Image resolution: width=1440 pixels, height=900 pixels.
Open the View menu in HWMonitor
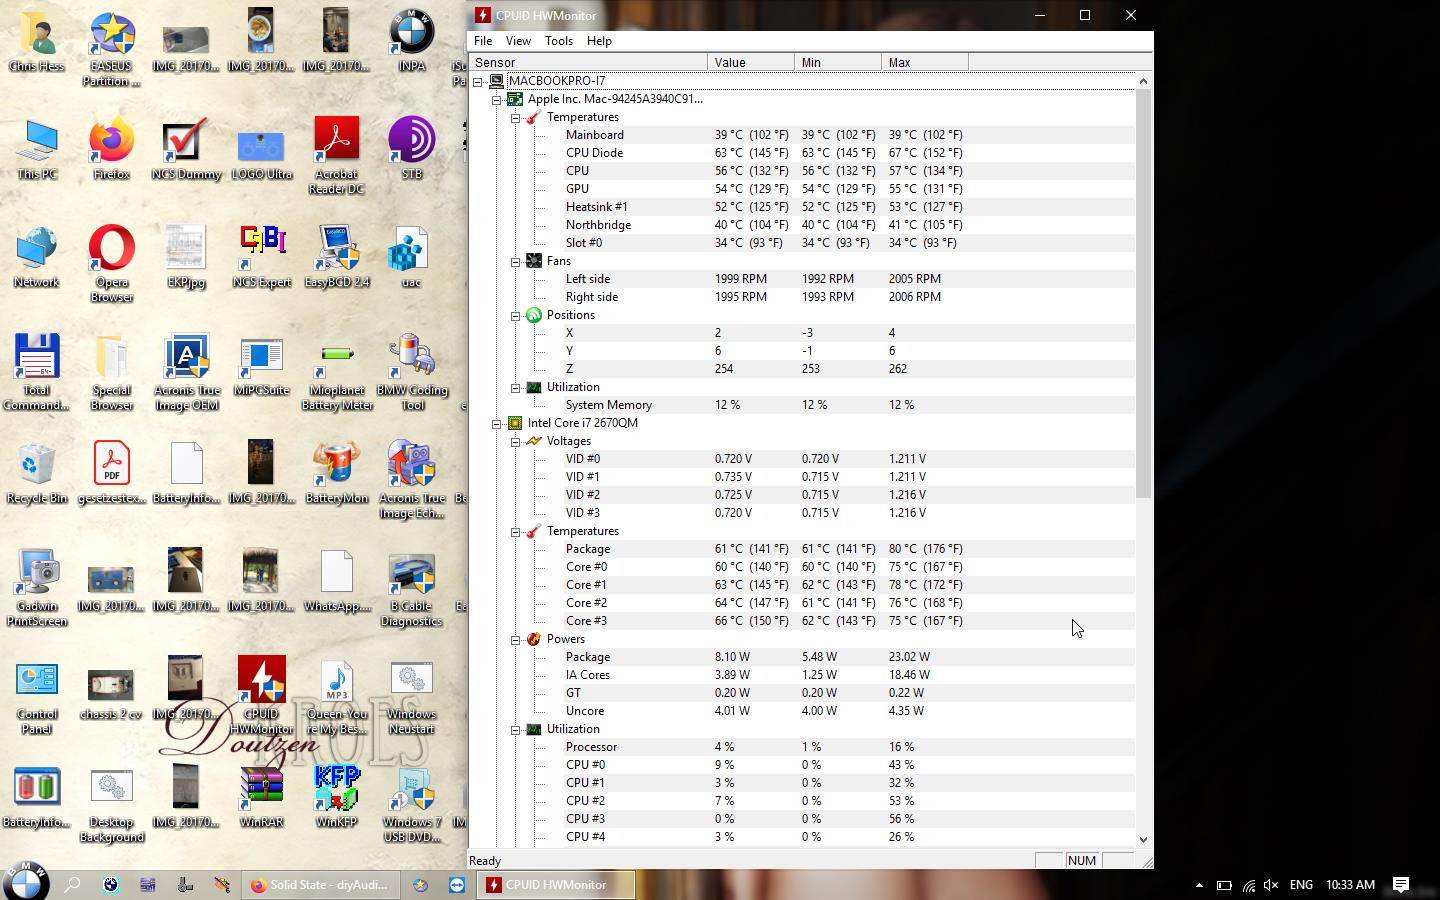pos(518,41)
